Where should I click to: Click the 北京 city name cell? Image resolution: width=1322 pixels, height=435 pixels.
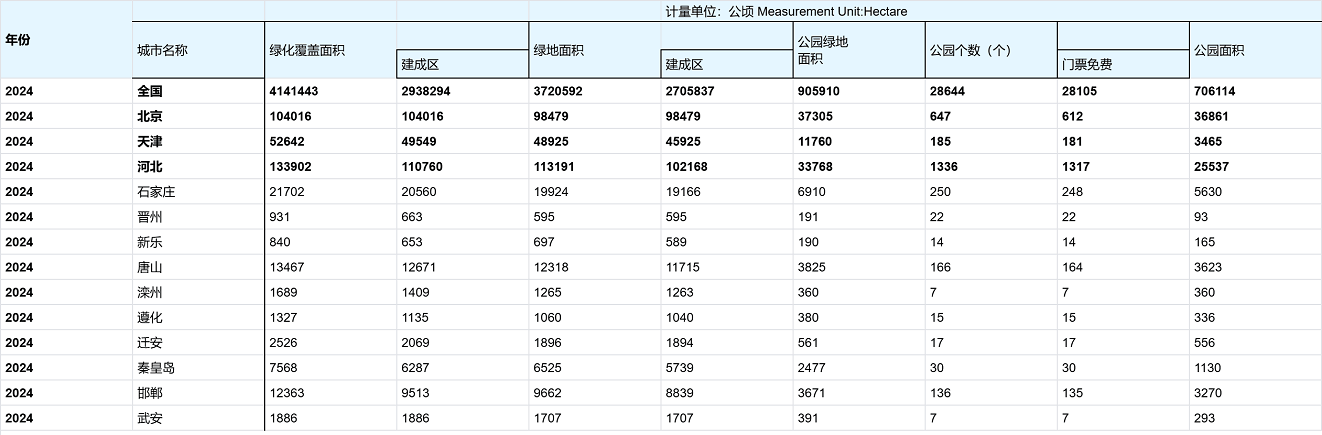click(150, 116)
